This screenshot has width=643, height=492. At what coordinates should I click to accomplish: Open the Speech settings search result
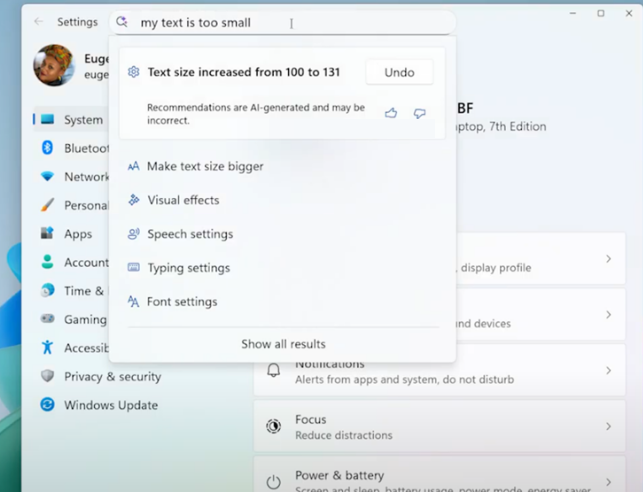click(283, 234)
